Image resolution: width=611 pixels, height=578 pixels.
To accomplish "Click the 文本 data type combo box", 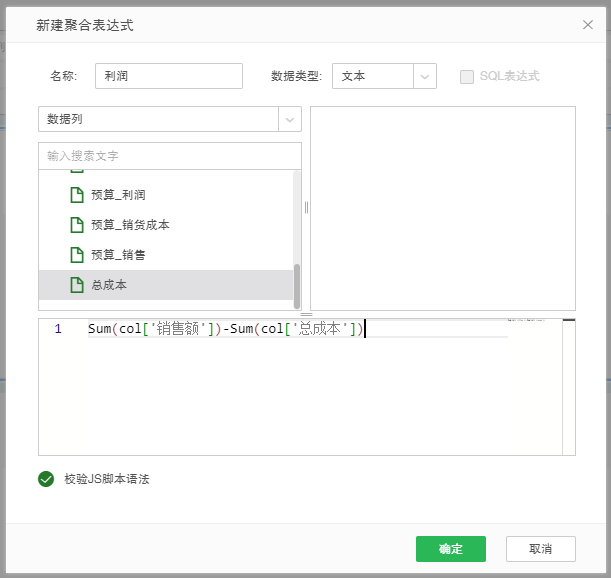I will click(372, 77).
